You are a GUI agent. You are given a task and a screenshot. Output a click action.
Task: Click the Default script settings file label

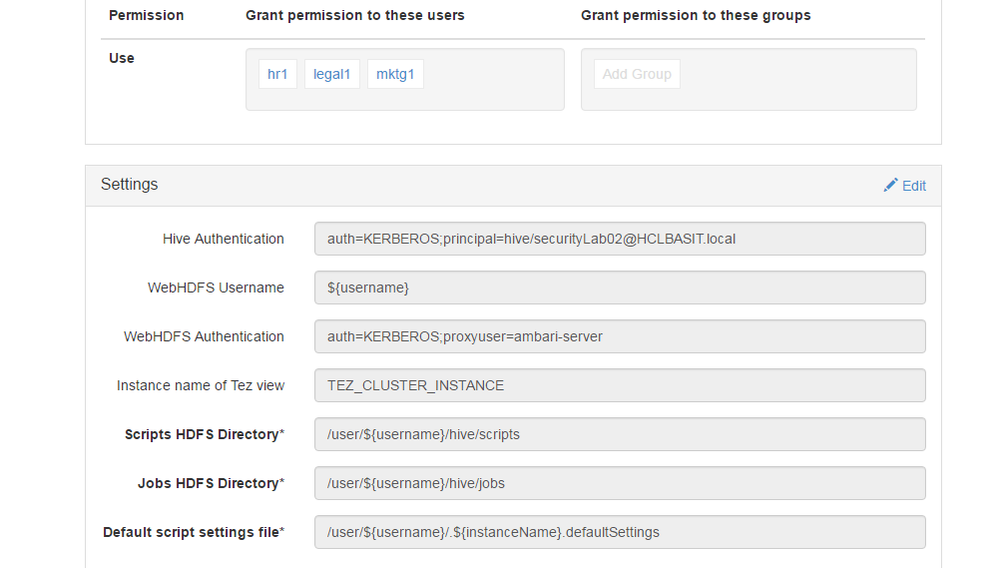pos(193,533)
